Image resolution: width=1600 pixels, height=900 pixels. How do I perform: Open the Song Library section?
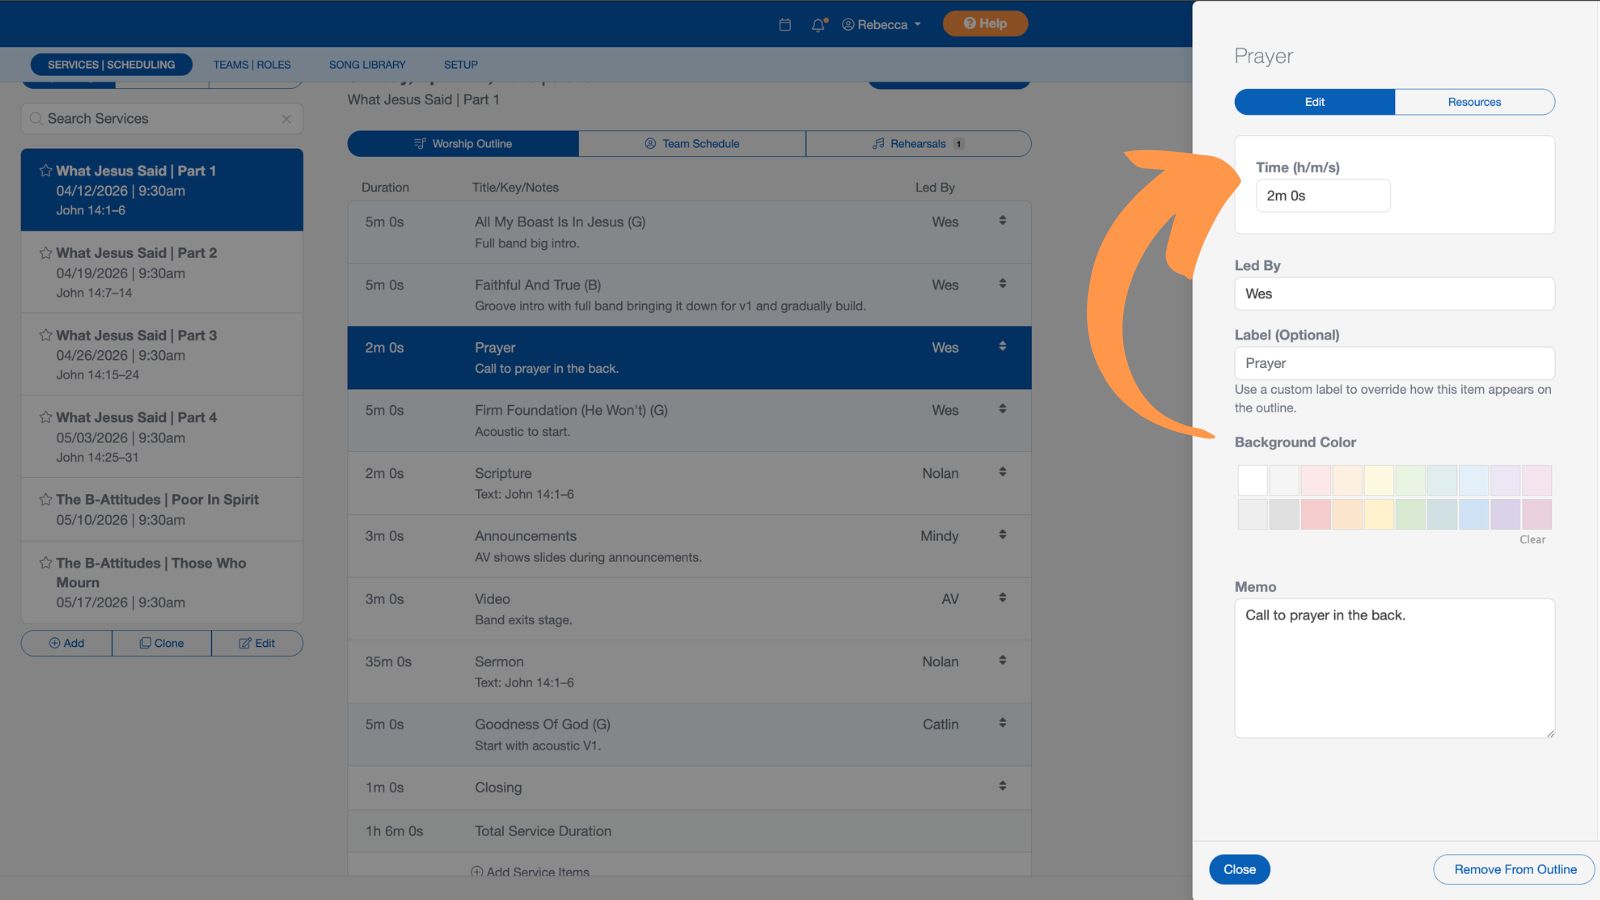click(367, 64)
